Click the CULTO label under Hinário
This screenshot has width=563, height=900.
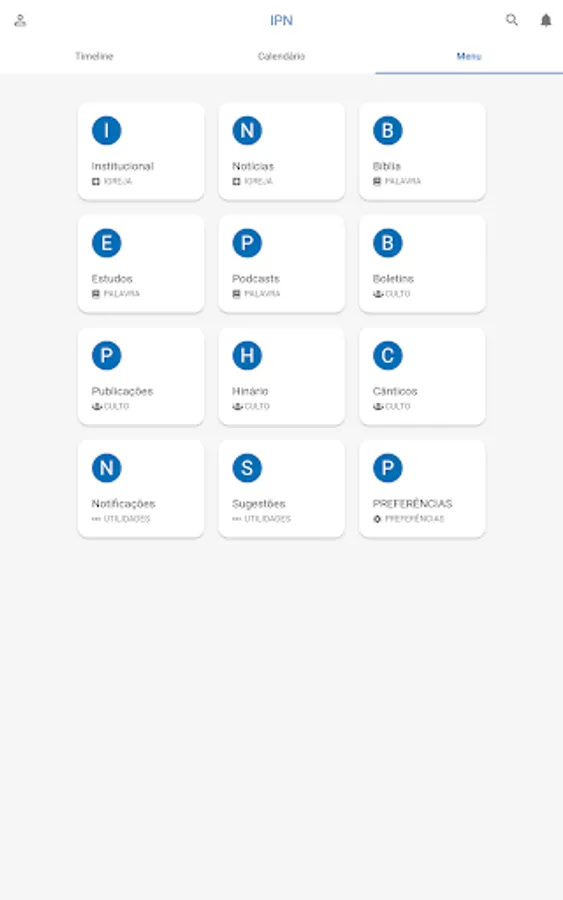(x=257, y=406)
